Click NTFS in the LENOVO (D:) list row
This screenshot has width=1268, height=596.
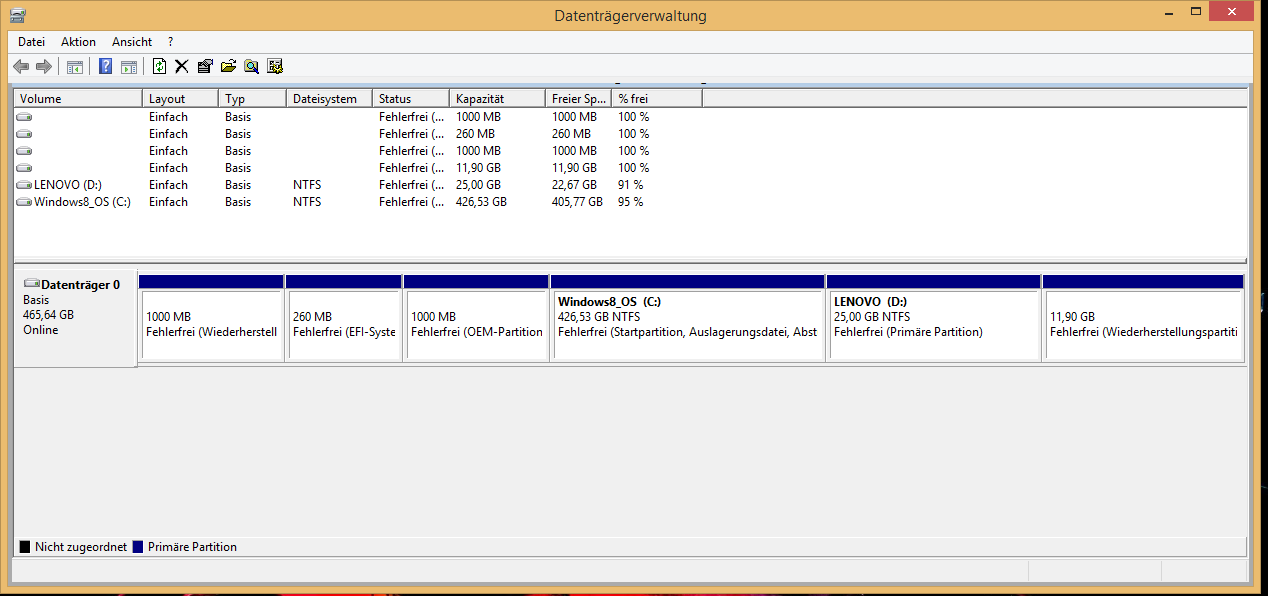[x=307, y=185]
